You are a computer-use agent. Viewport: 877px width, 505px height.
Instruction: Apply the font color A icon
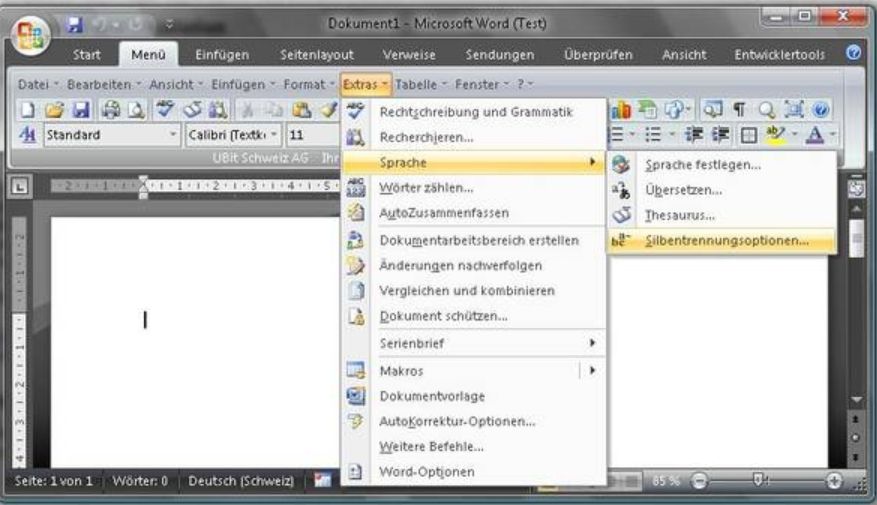point(815,135)
